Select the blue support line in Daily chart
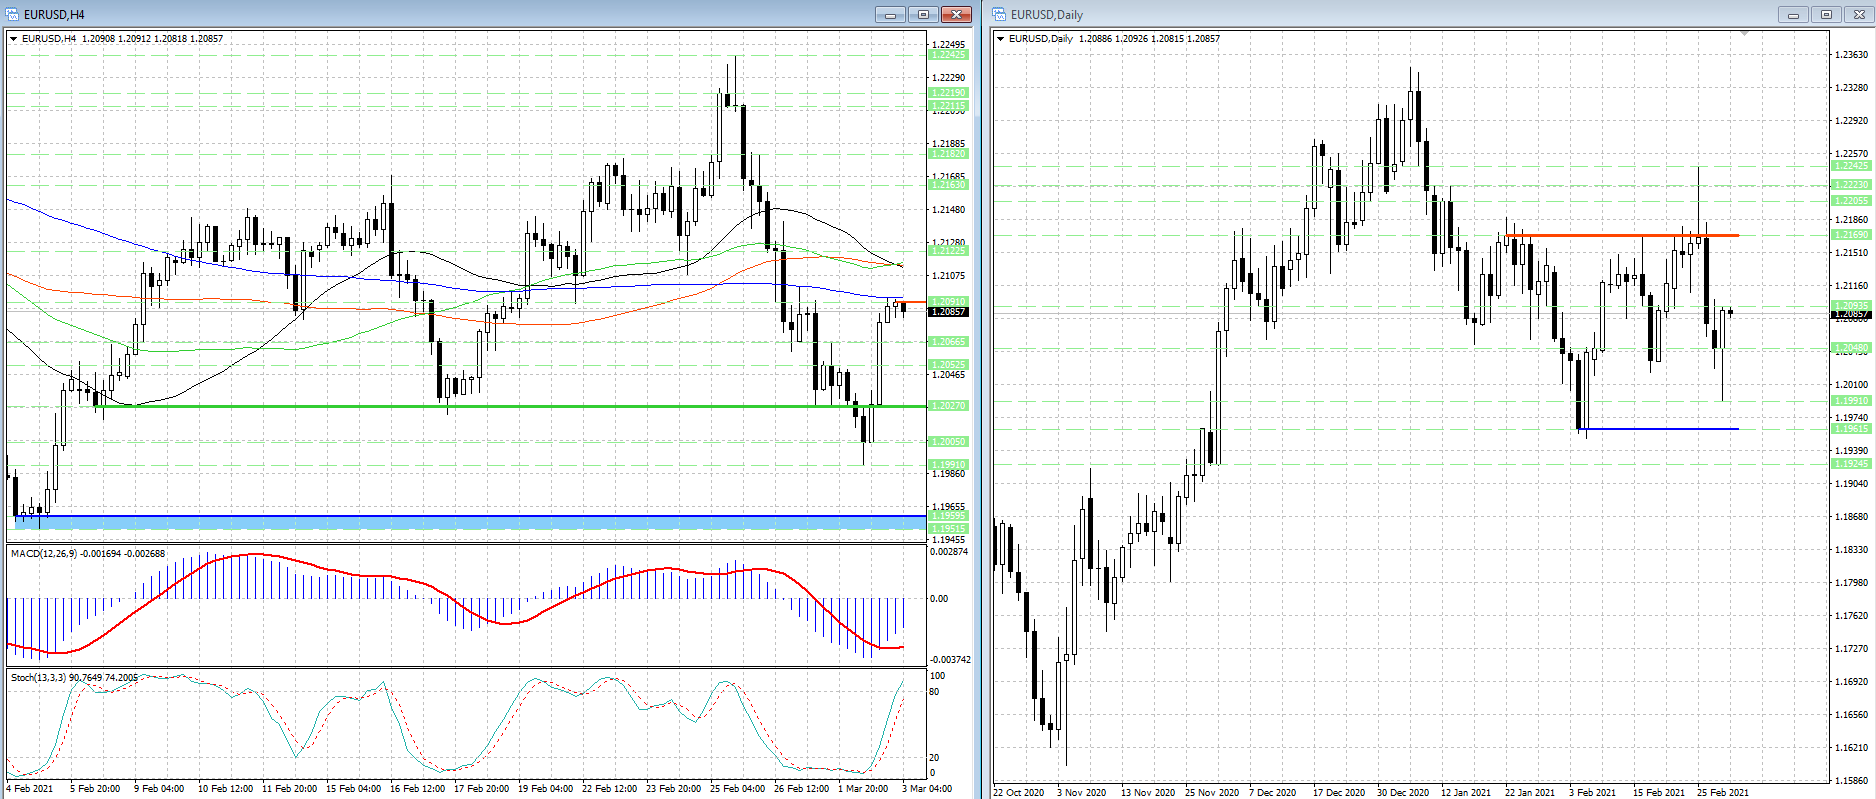This screenshot has height=799, width=1876. [x=1658, y=429]
